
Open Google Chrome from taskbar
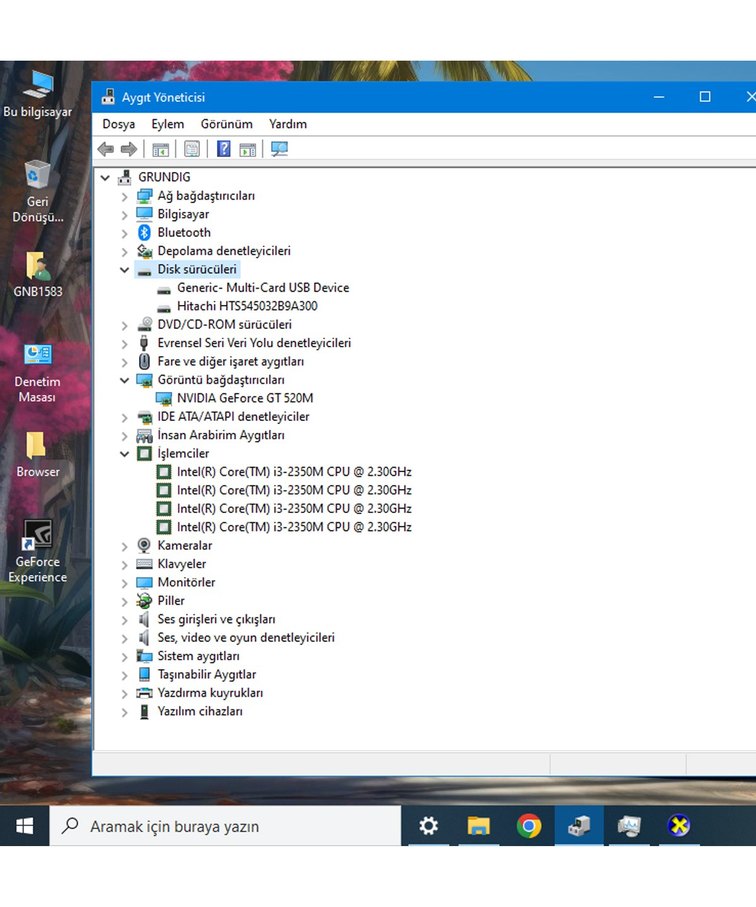pyautogui.click(x=529, y=826)
